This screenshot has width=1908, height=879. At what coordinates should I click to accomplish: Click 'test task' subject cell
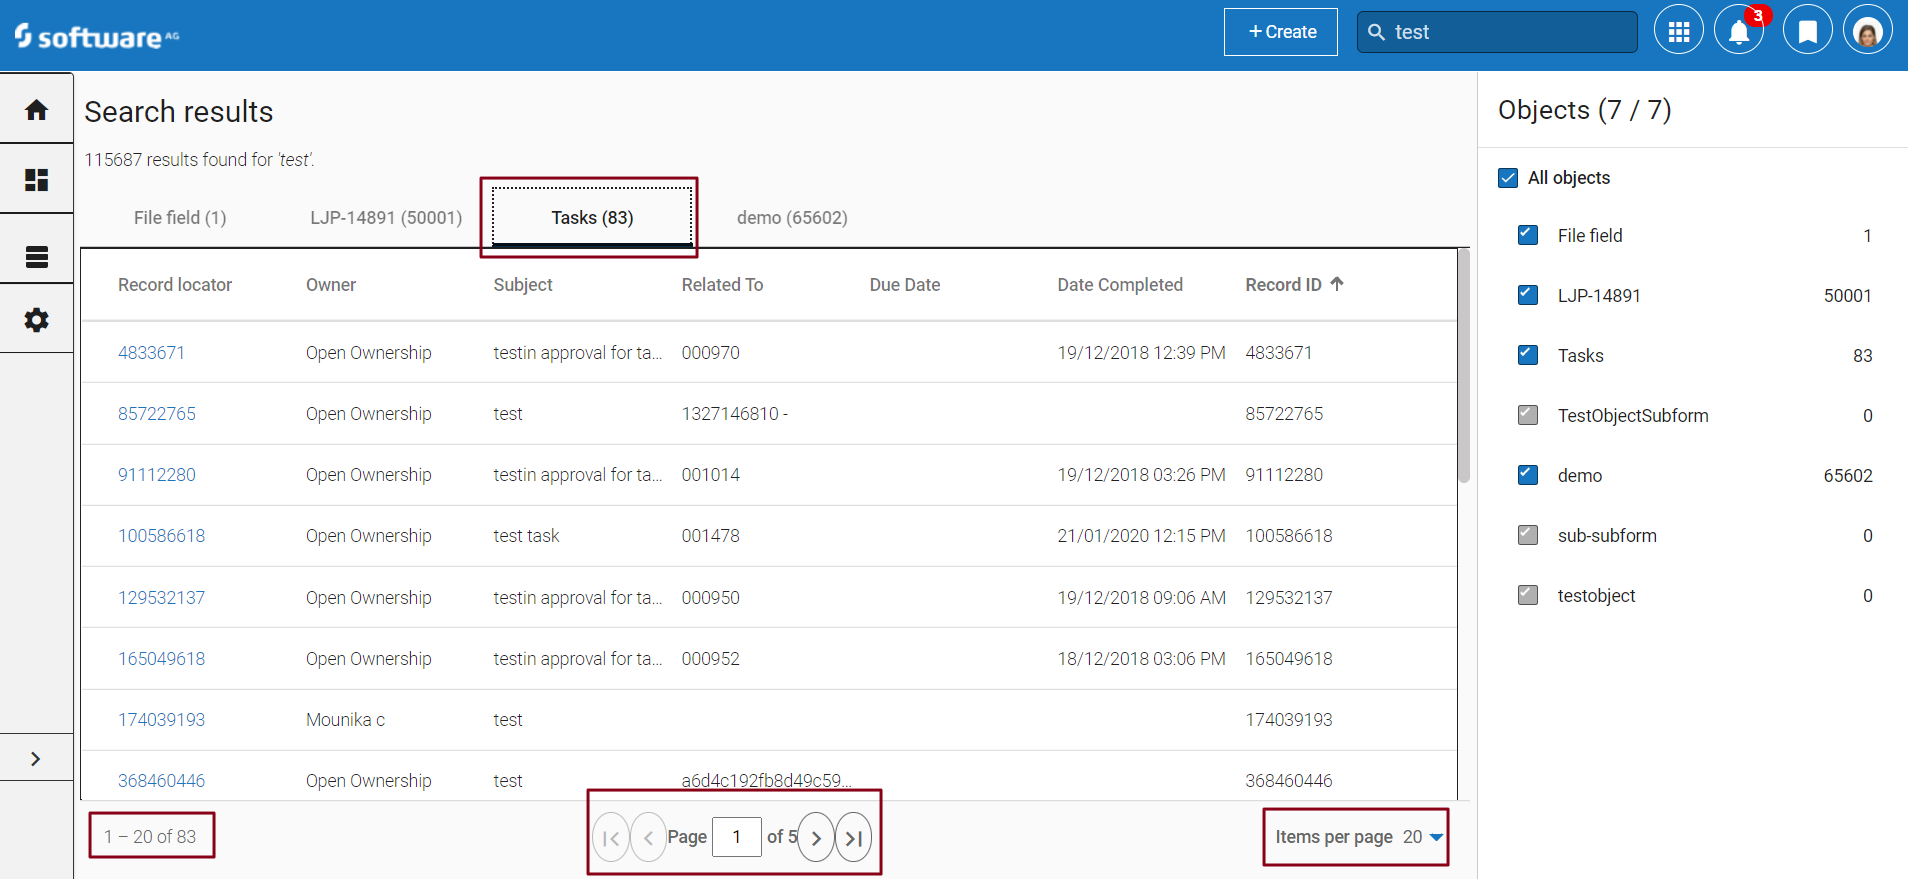click(x=526, y=536)
